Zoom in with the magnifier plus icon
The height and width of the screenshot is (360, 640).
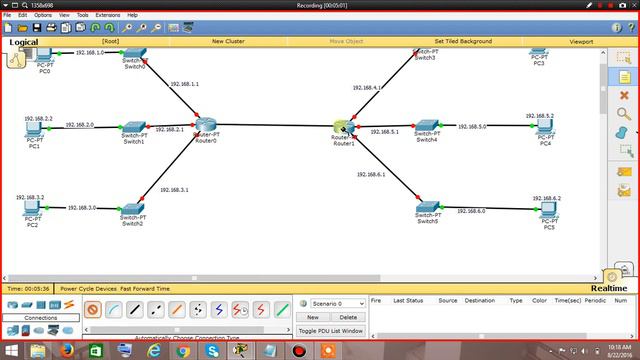click(x=127, y=28)
